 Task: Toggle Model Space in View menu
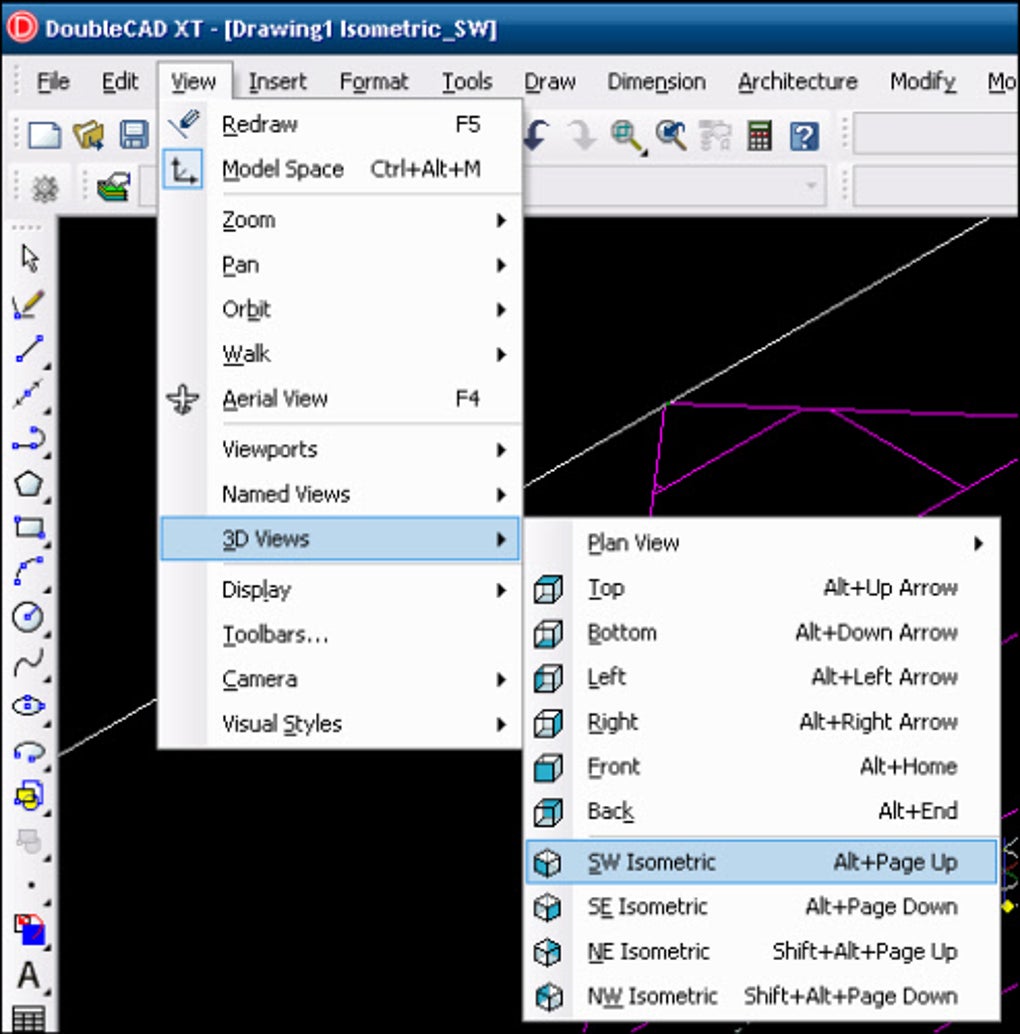[x=340, y=169]
